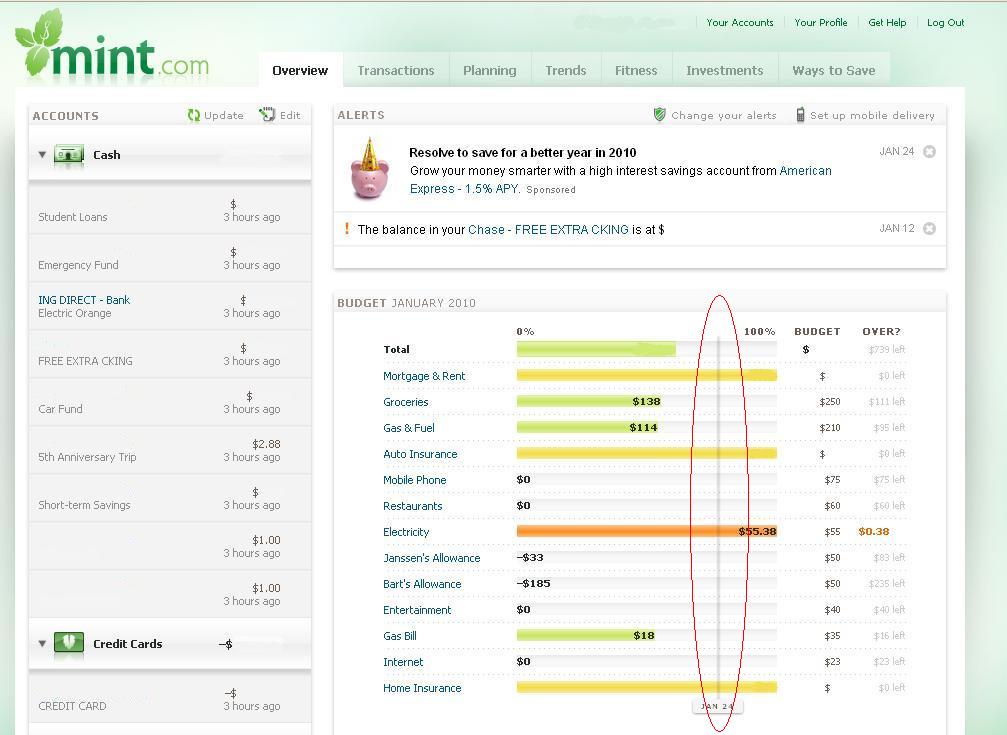Click the orange exclamation mark on balance alert

click(x=347, y=229)
